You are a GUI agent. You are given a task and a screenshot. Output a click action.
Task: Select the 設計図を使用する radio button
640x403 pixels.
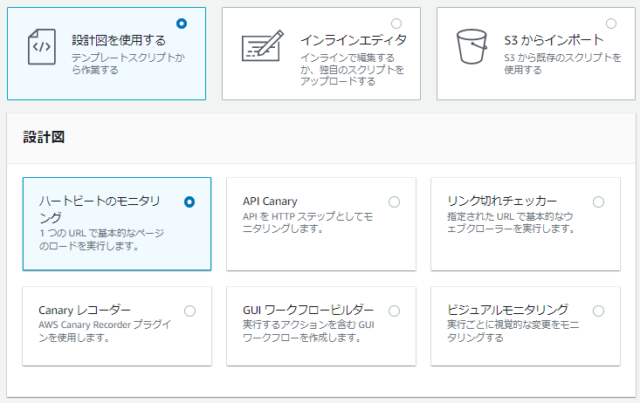[182, 24]
